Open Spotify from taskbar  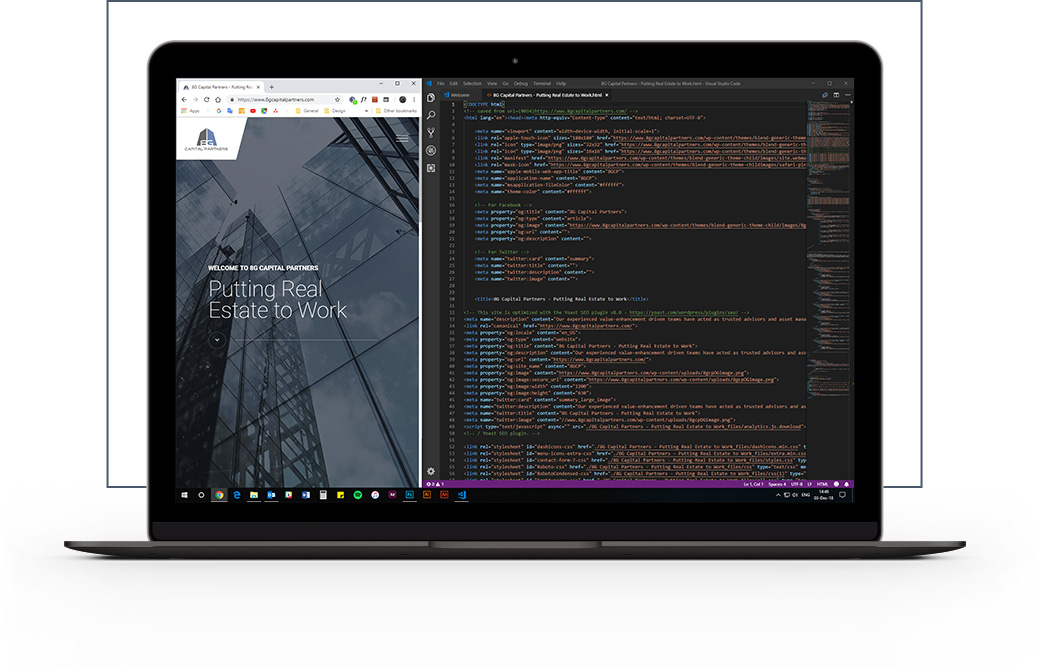pyautogui.click(x=357, y=495)
